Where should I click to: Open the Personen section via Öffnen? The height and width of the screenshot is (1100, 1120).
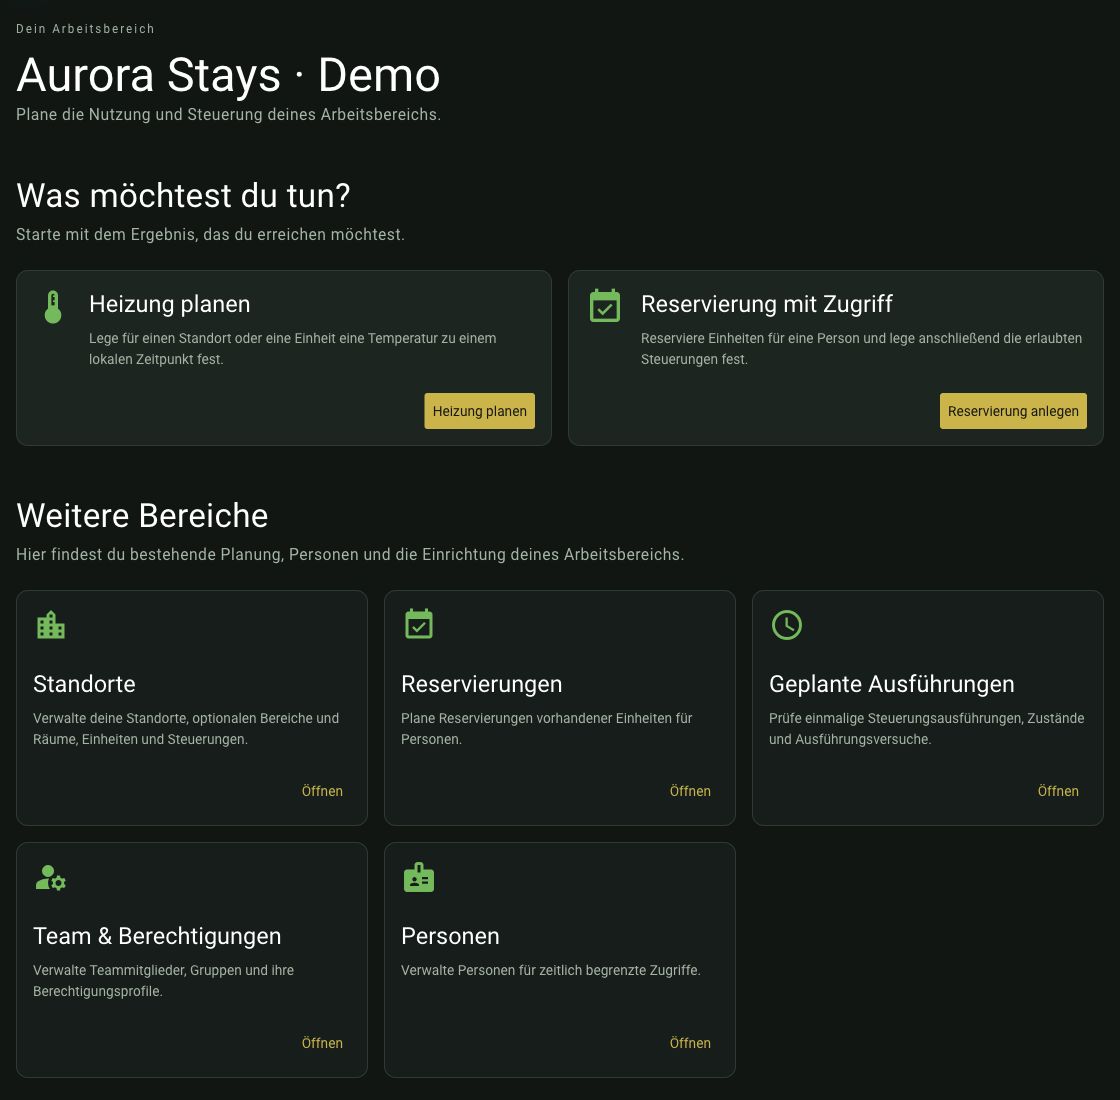[x=690, y=1043]
